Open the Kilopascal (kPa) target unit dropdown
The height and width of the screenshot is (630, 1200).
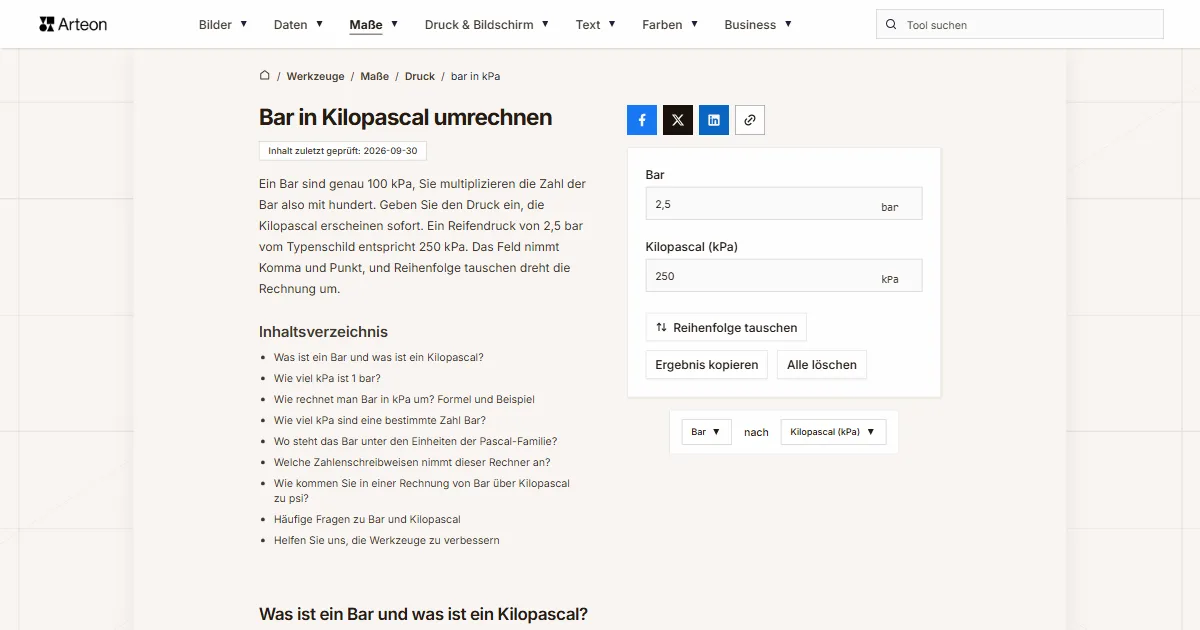(833, 432)
